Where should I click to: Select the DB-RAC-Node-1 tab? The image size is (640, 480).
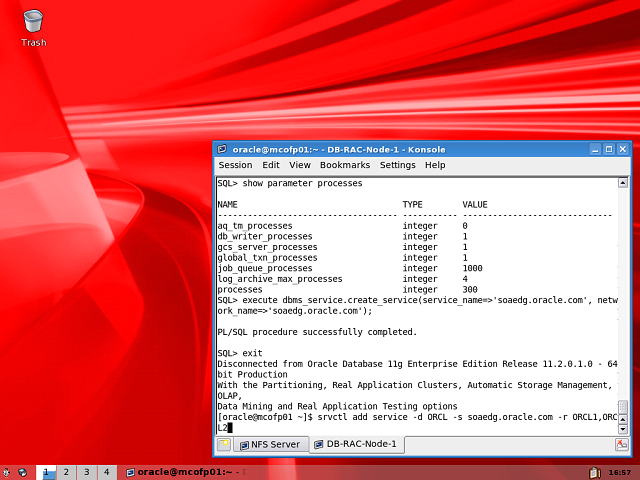354,444
